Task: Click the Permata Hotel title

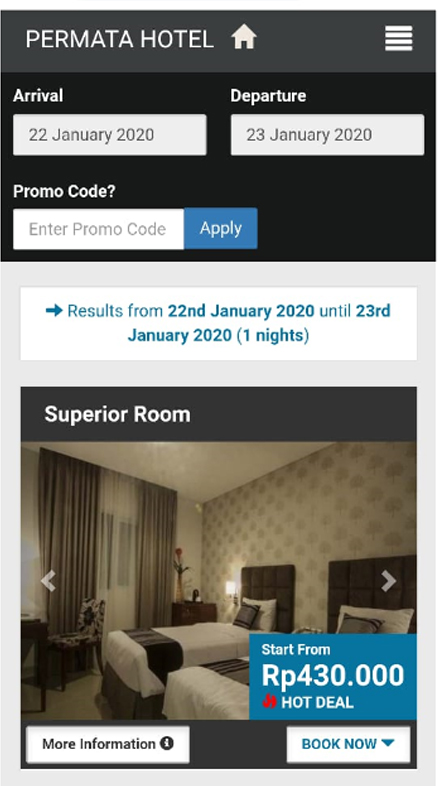Action: [x=119, y=39]
